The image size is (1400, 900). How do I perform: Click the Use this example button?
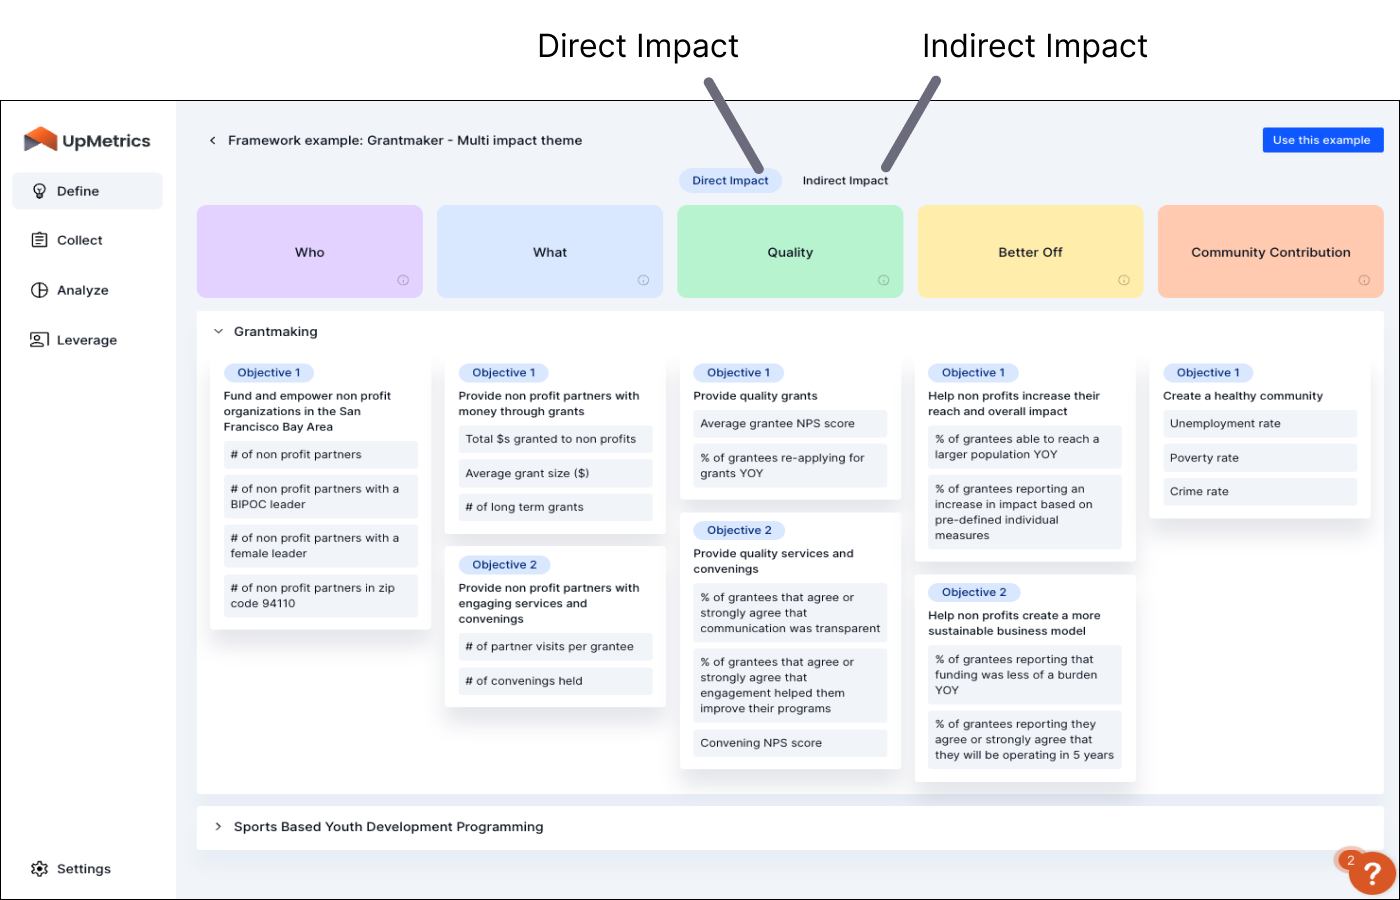coord(1322,140)
